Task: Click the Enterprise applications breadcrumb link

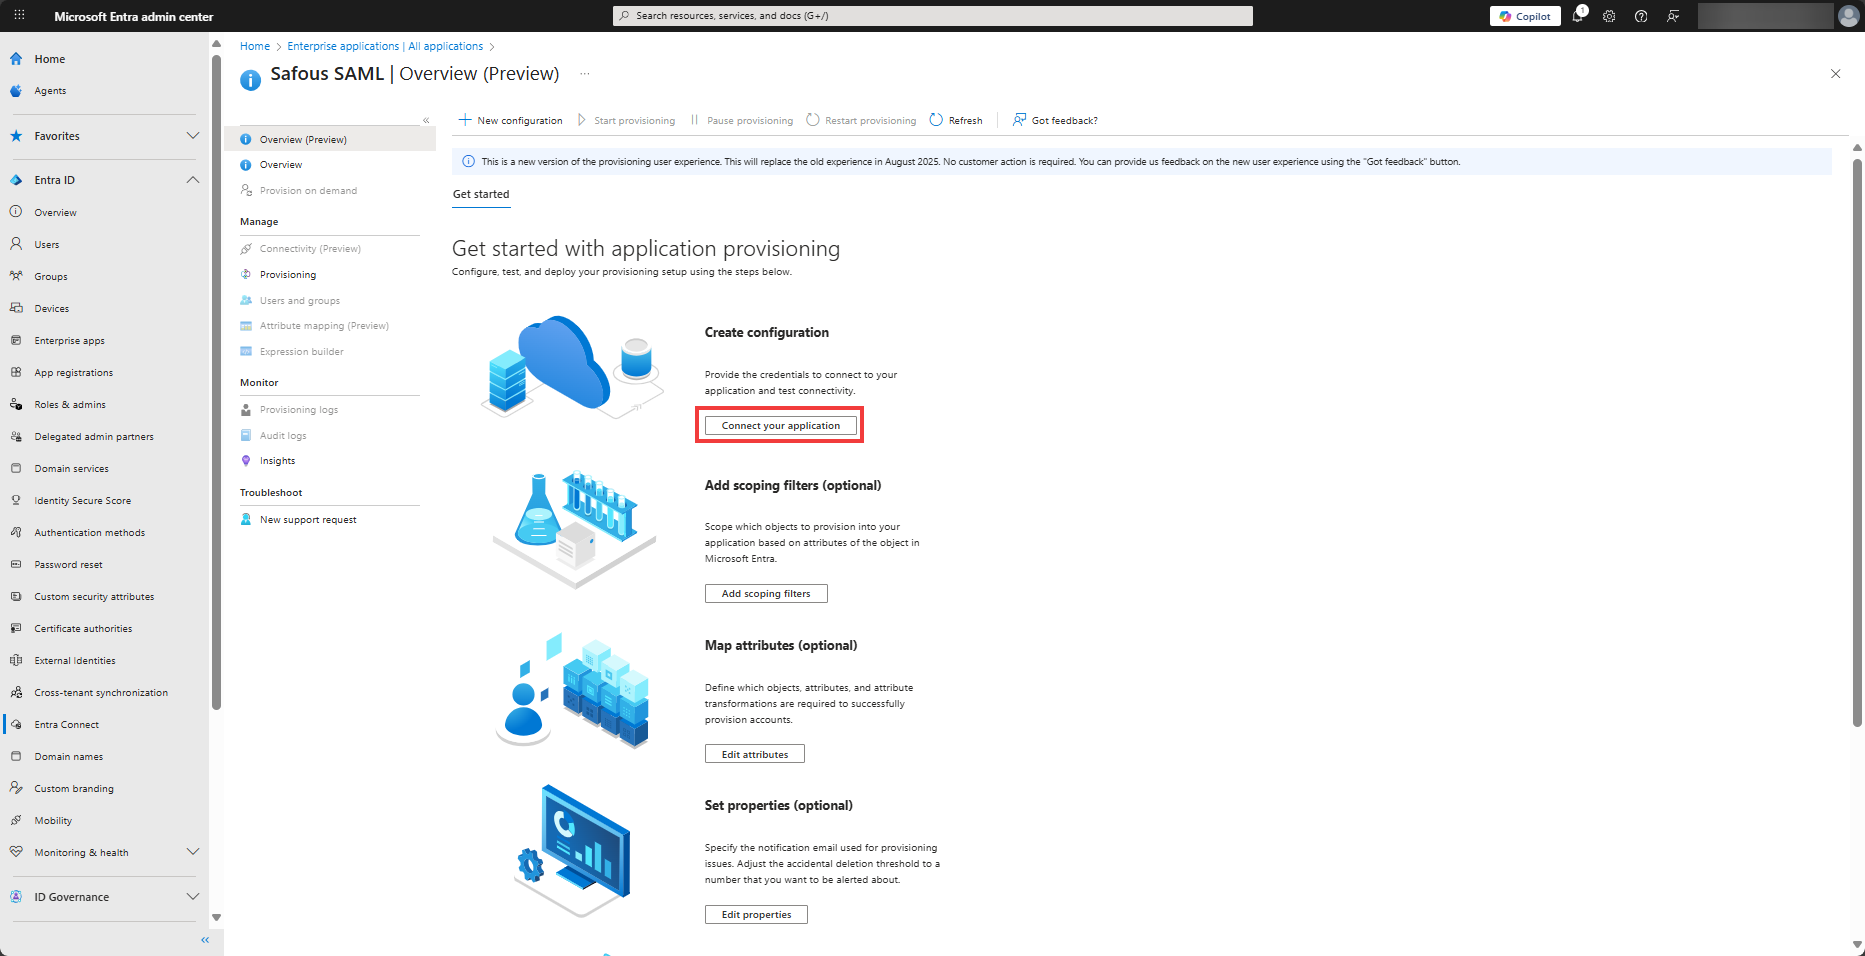Action: 385,46
